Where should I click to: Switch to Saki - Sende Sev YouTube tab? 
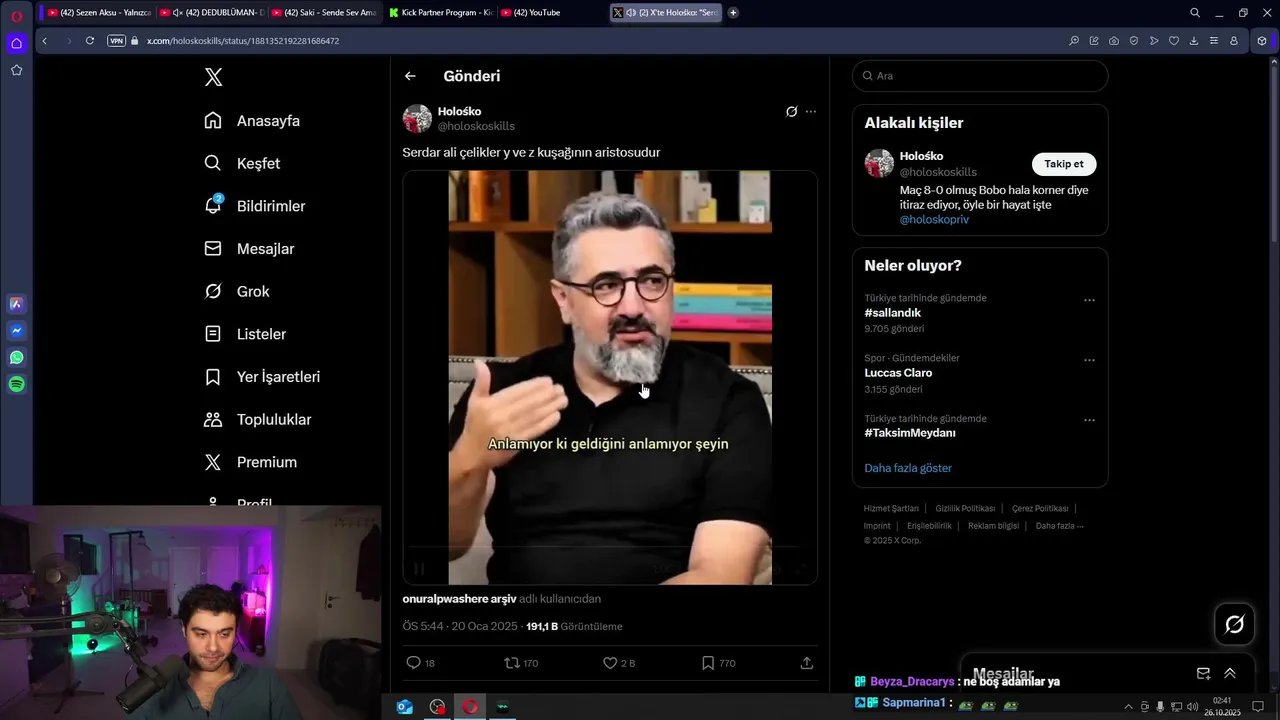(323, 13)
